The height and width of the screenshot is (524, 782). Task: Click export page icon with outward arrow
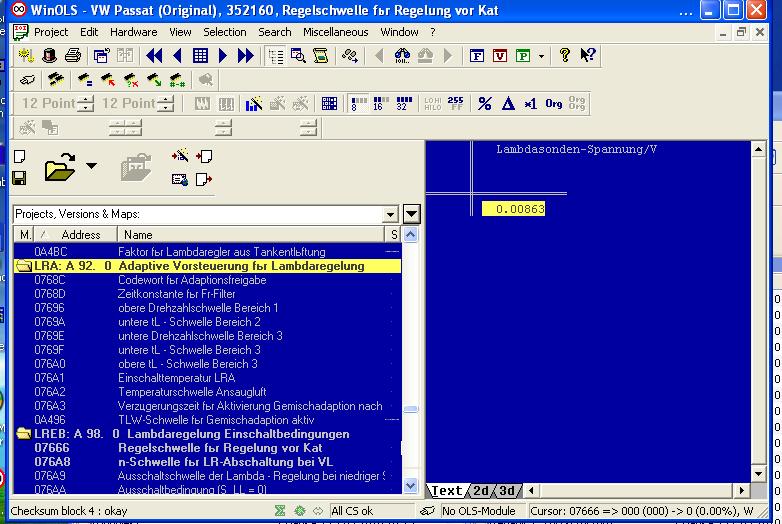pyautogui.click(x=204, y=179)
